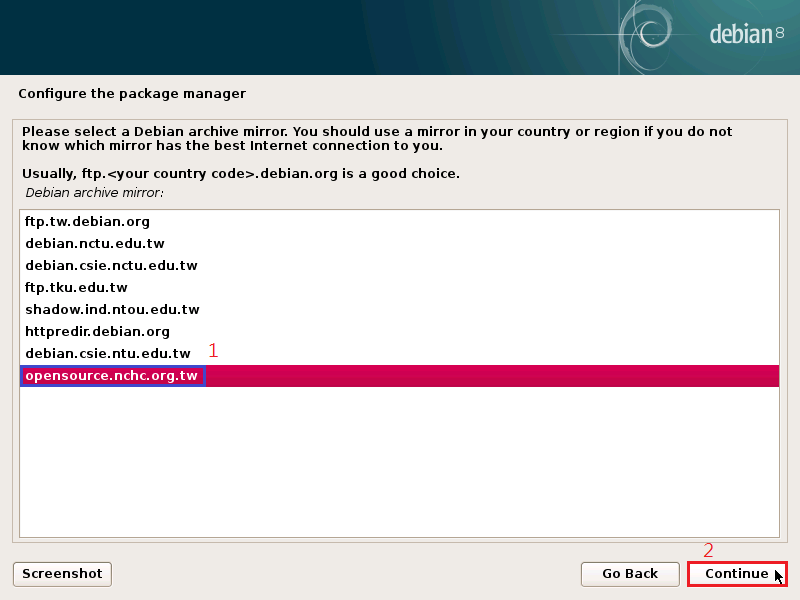Click the Go Back button
Screen dimensions: 800x600
click(630, 574)
